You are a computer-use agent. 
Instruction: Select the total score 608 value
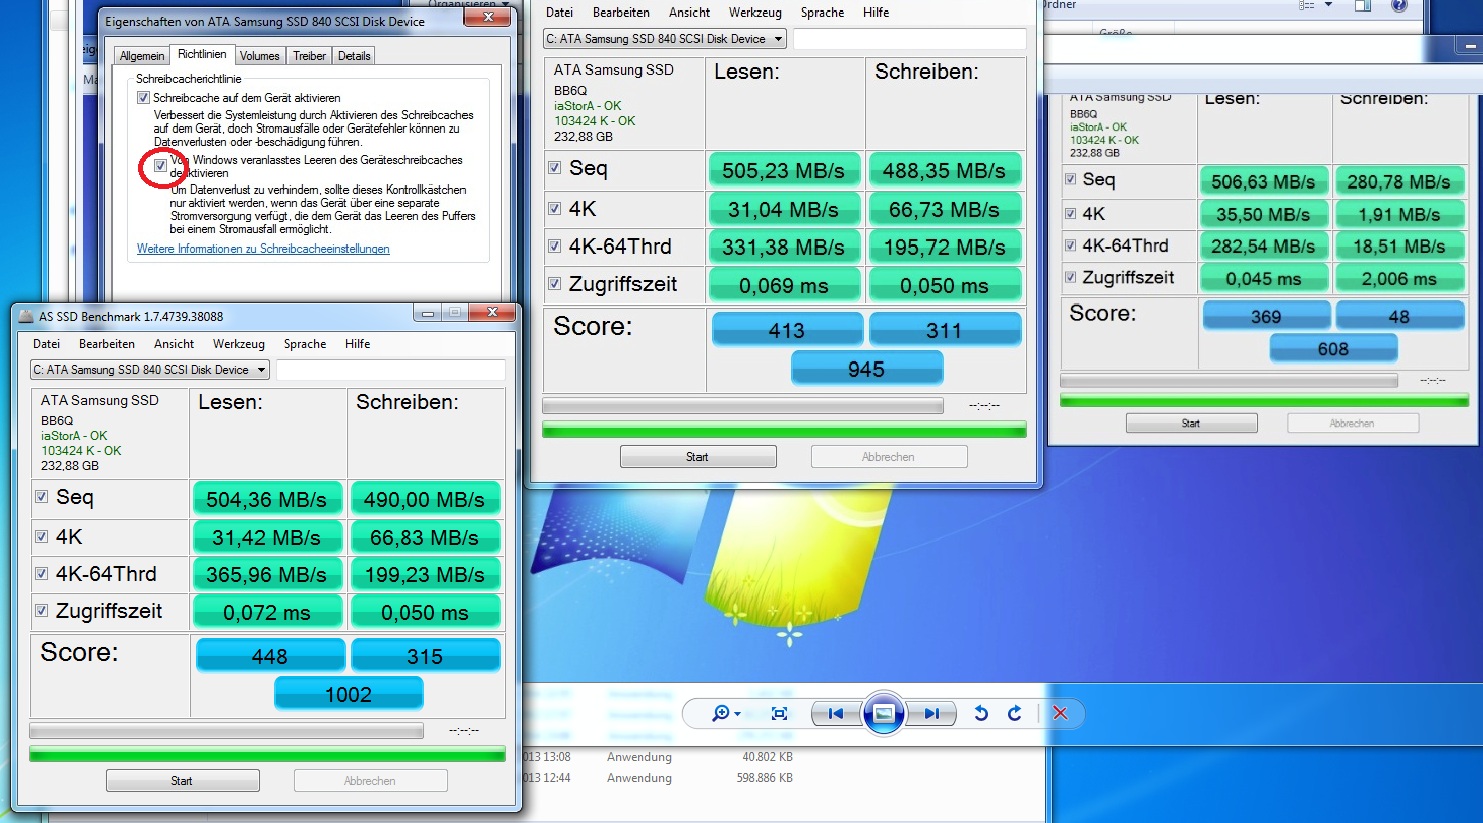[1333, 348]
